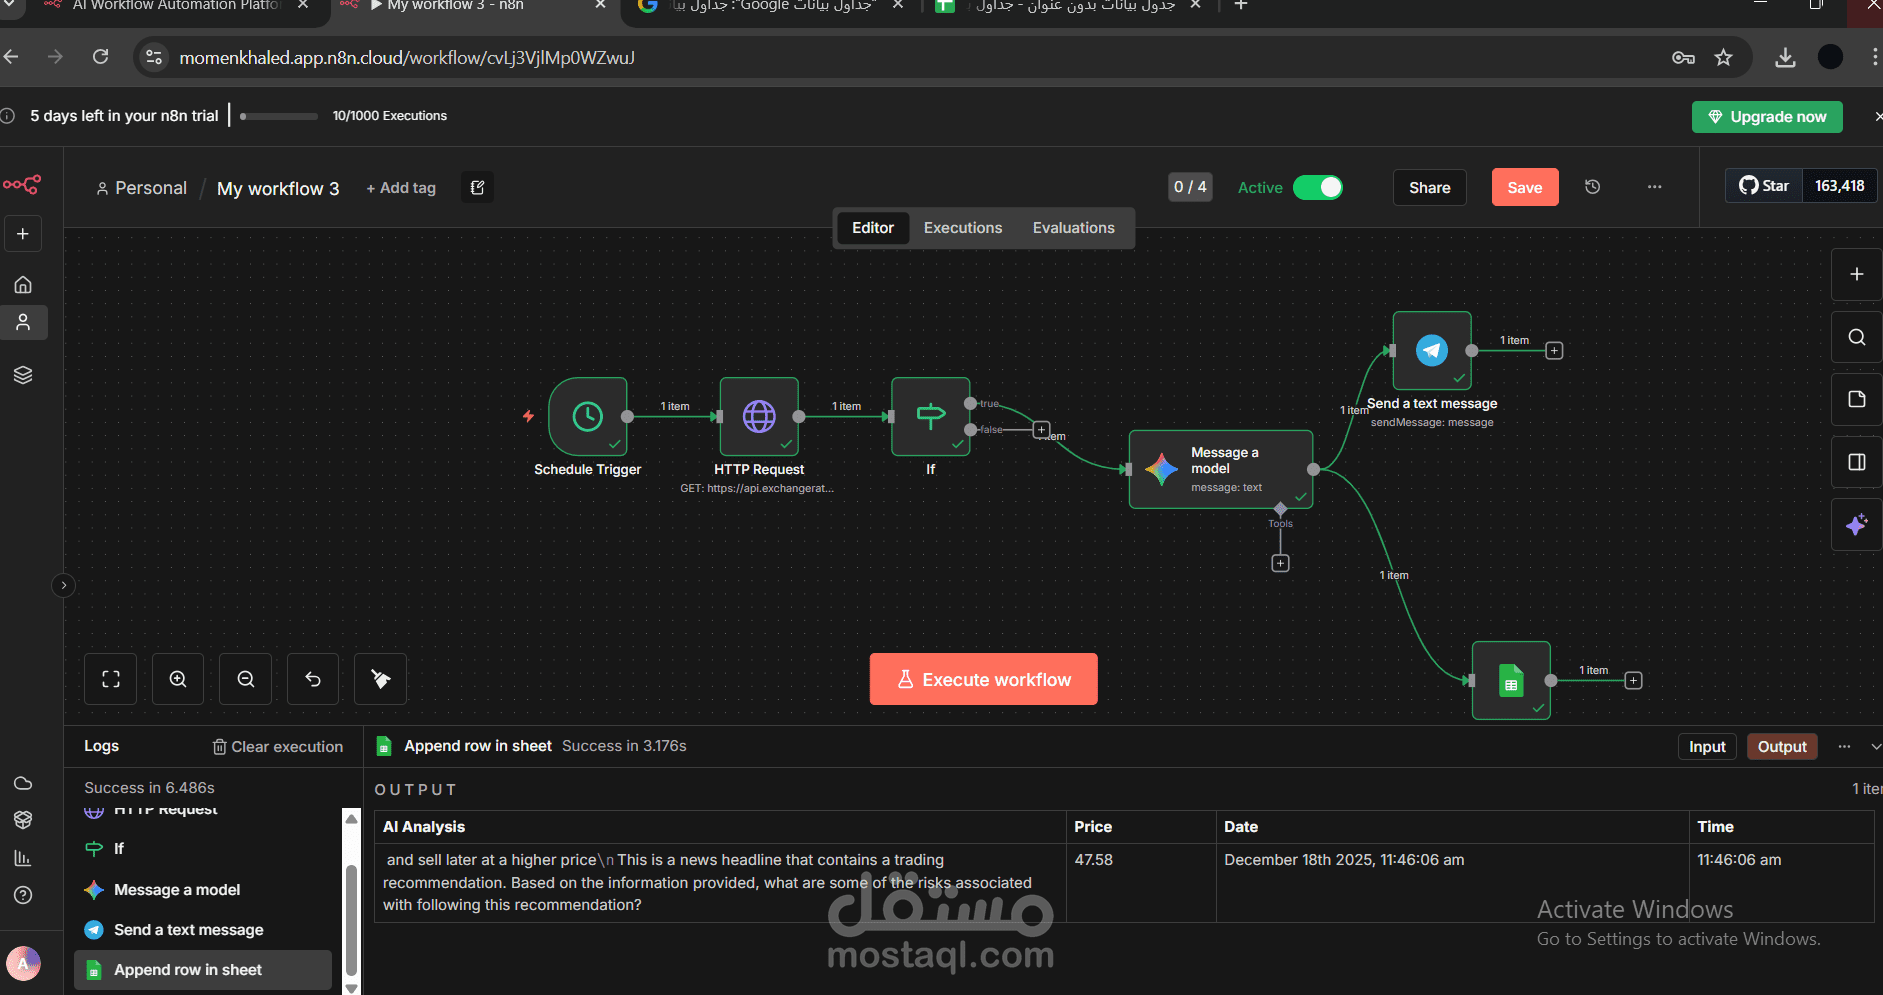Switch to the My workflow 3 browser tab
This screenshot has width=1883, height=995.
coord(475,8)
